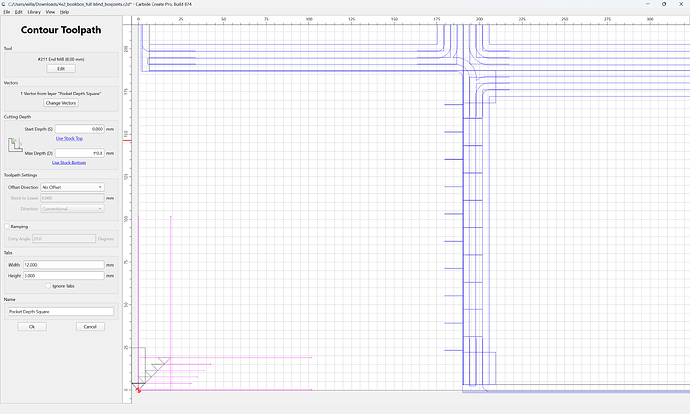Open the View menu
Screen dimensions: 690x414
tap(50, 12)
